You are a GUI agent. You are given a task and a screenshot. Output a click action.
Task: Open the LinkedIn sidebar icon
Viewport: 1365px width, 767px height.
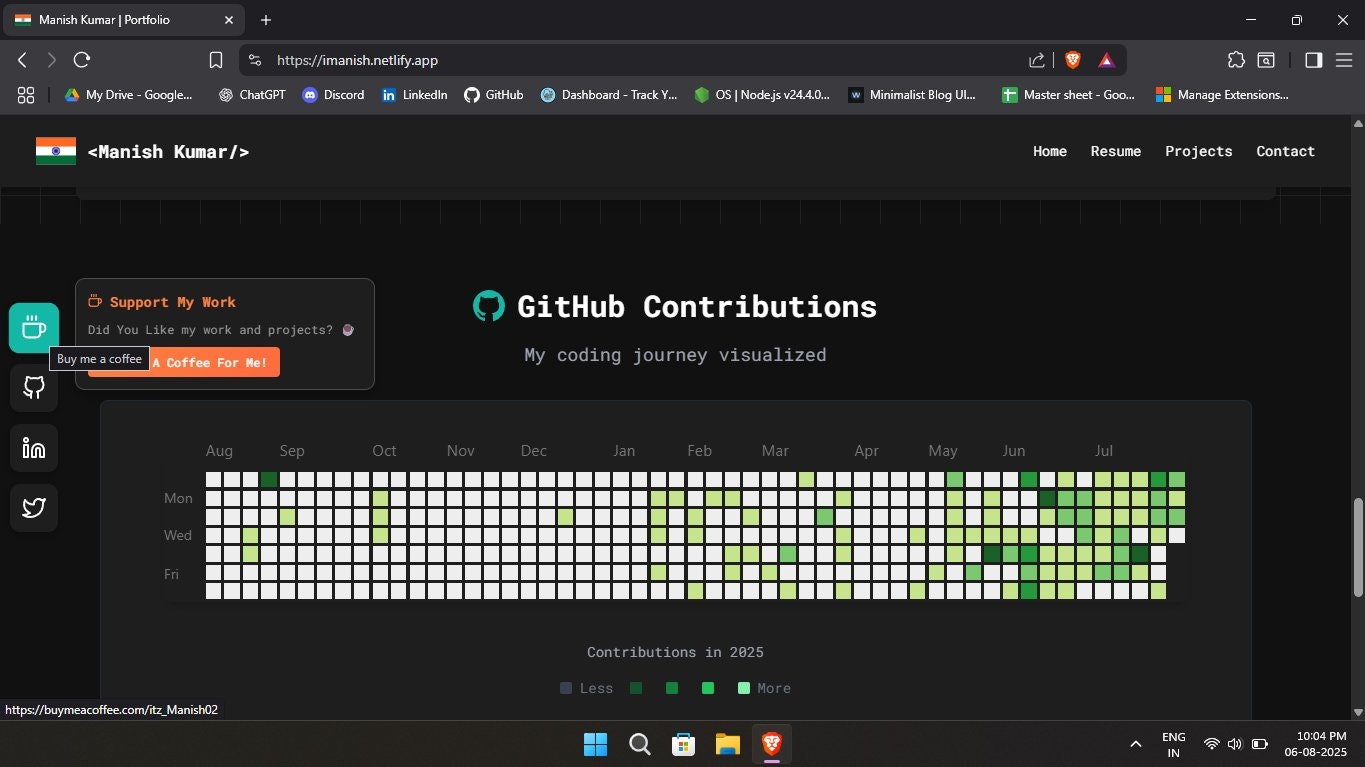coord(34,448)
